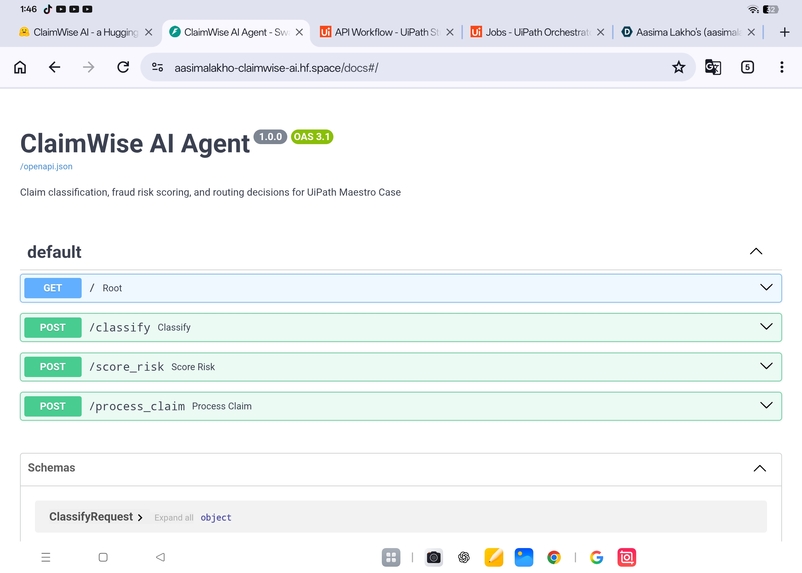
Task: Tap the Android back triangle button
Action: point(160,557)
